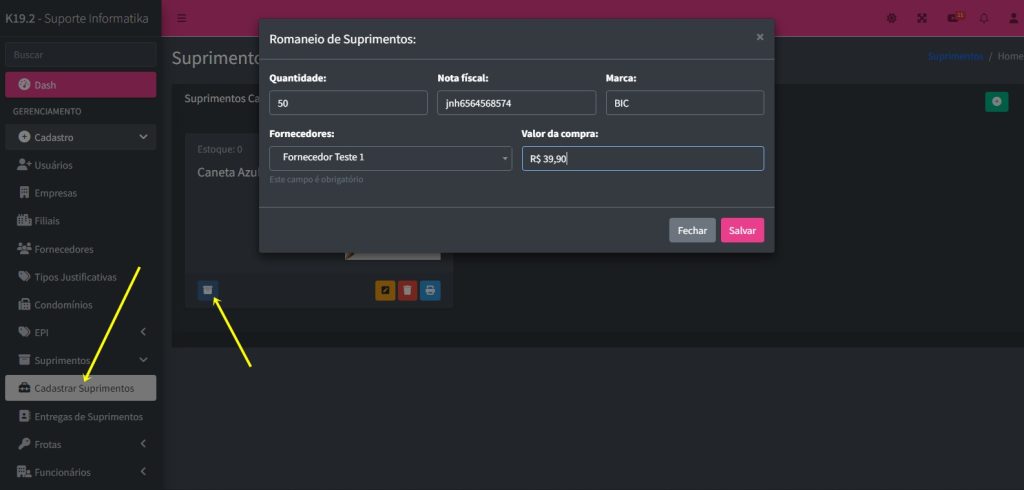Click the Fechar button in dialog

tap(692, 231)
